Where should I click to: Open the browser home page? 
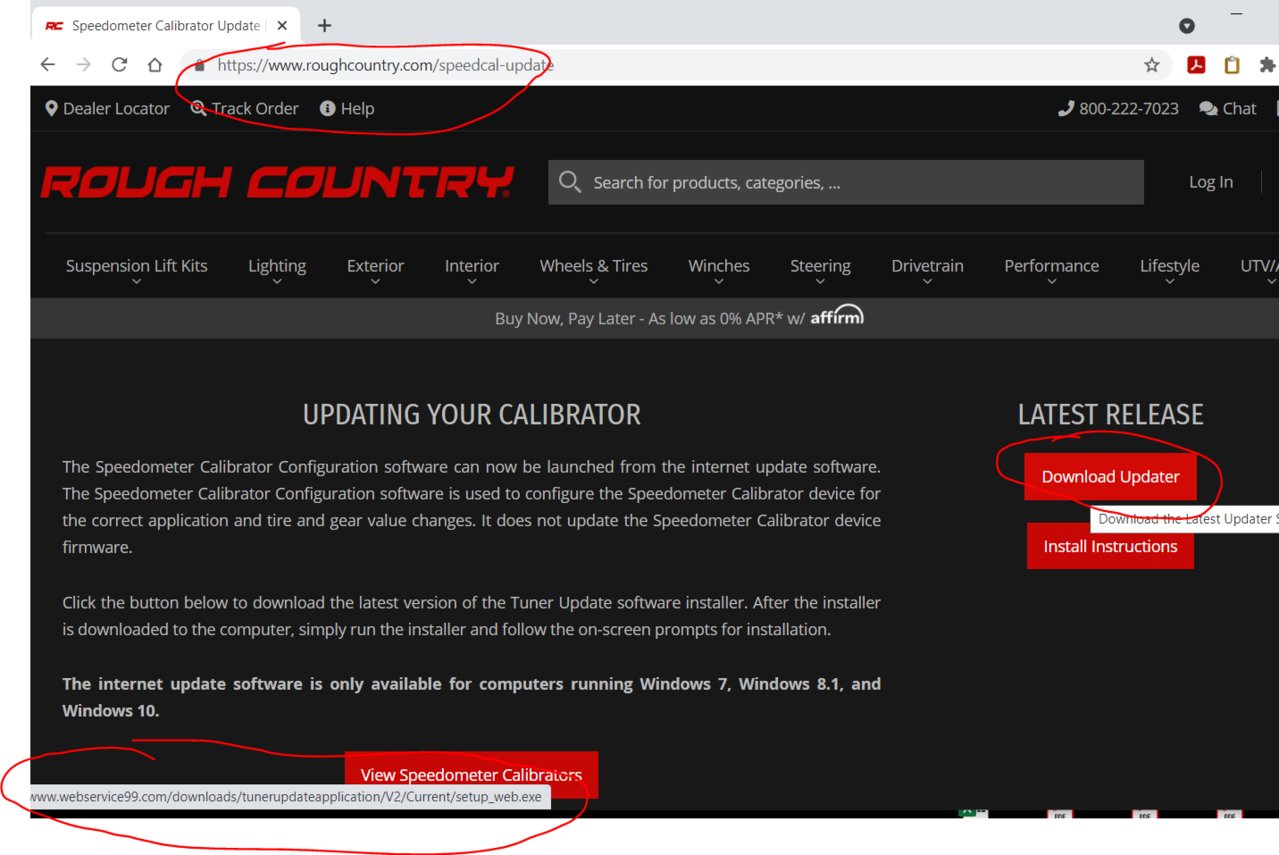coord(155,65)
